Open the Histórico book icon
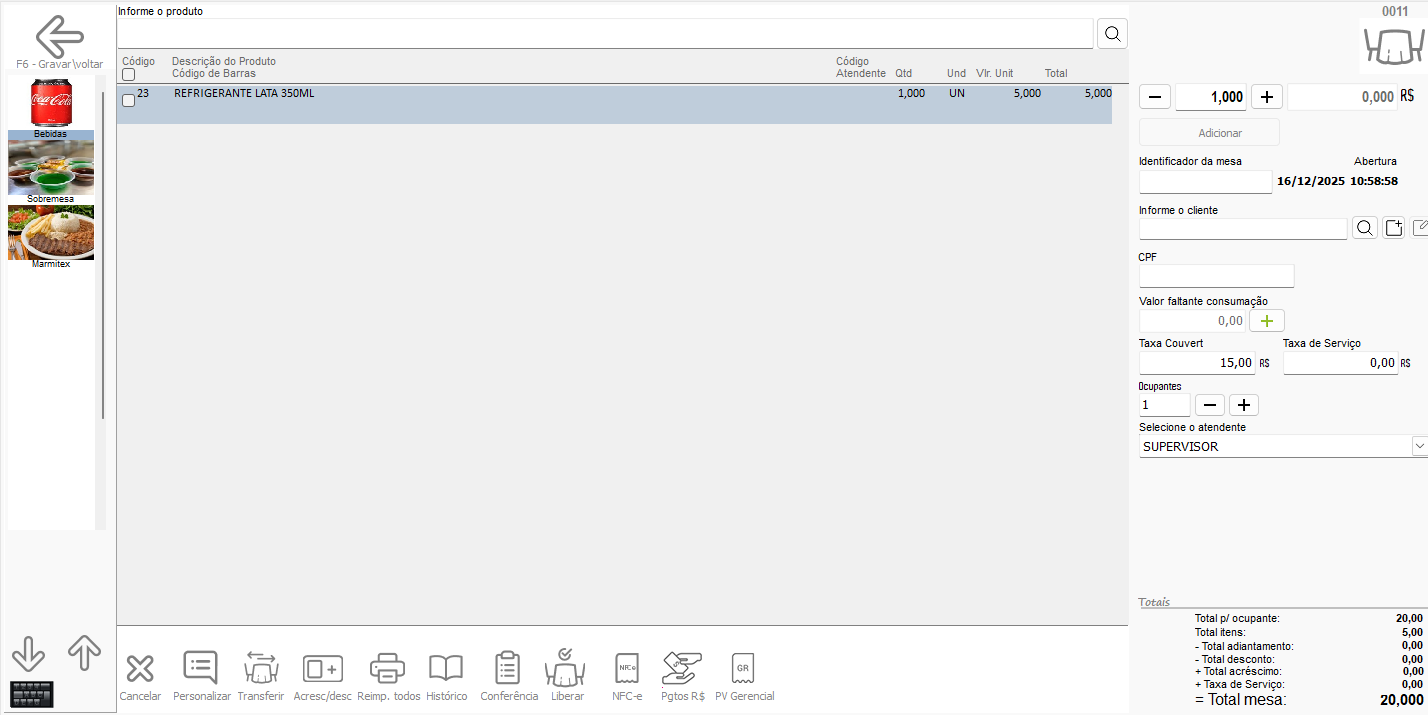Image resolution: width=1428 pixels, height=715 pixels. pyautogui.click(x=446, y=668)
